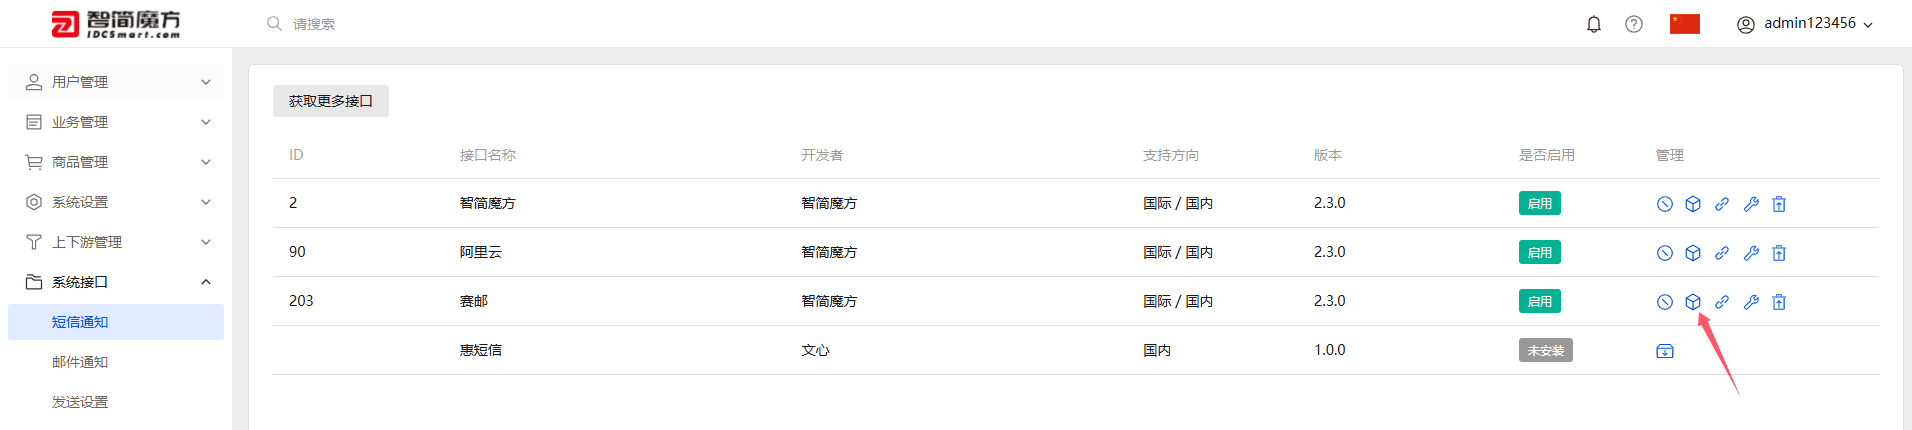The image size is (1912, 430).
Task: Open the admin123456 account dropdown
Action: point(1805,24)
